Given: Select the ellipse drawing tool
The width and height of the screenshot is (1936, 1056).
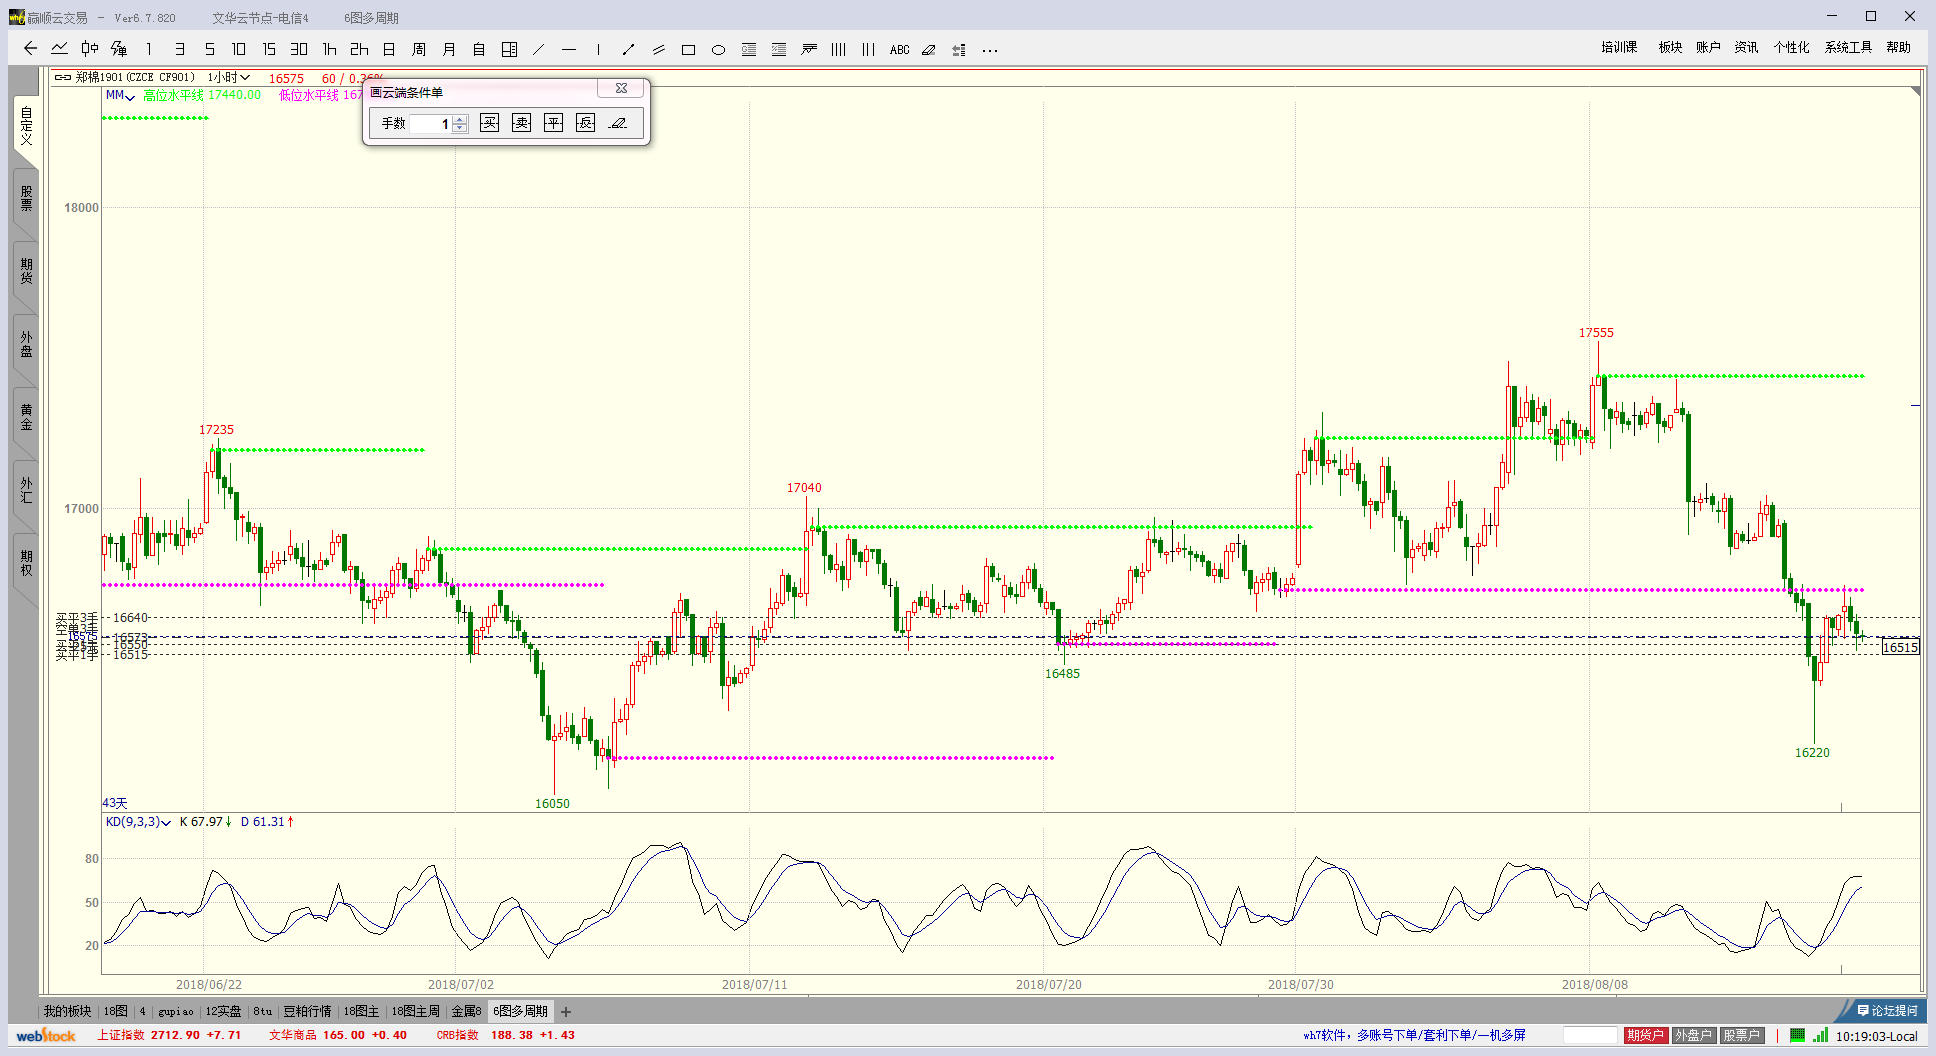Looking at the screenshot, I should click(x=718, y=48).
